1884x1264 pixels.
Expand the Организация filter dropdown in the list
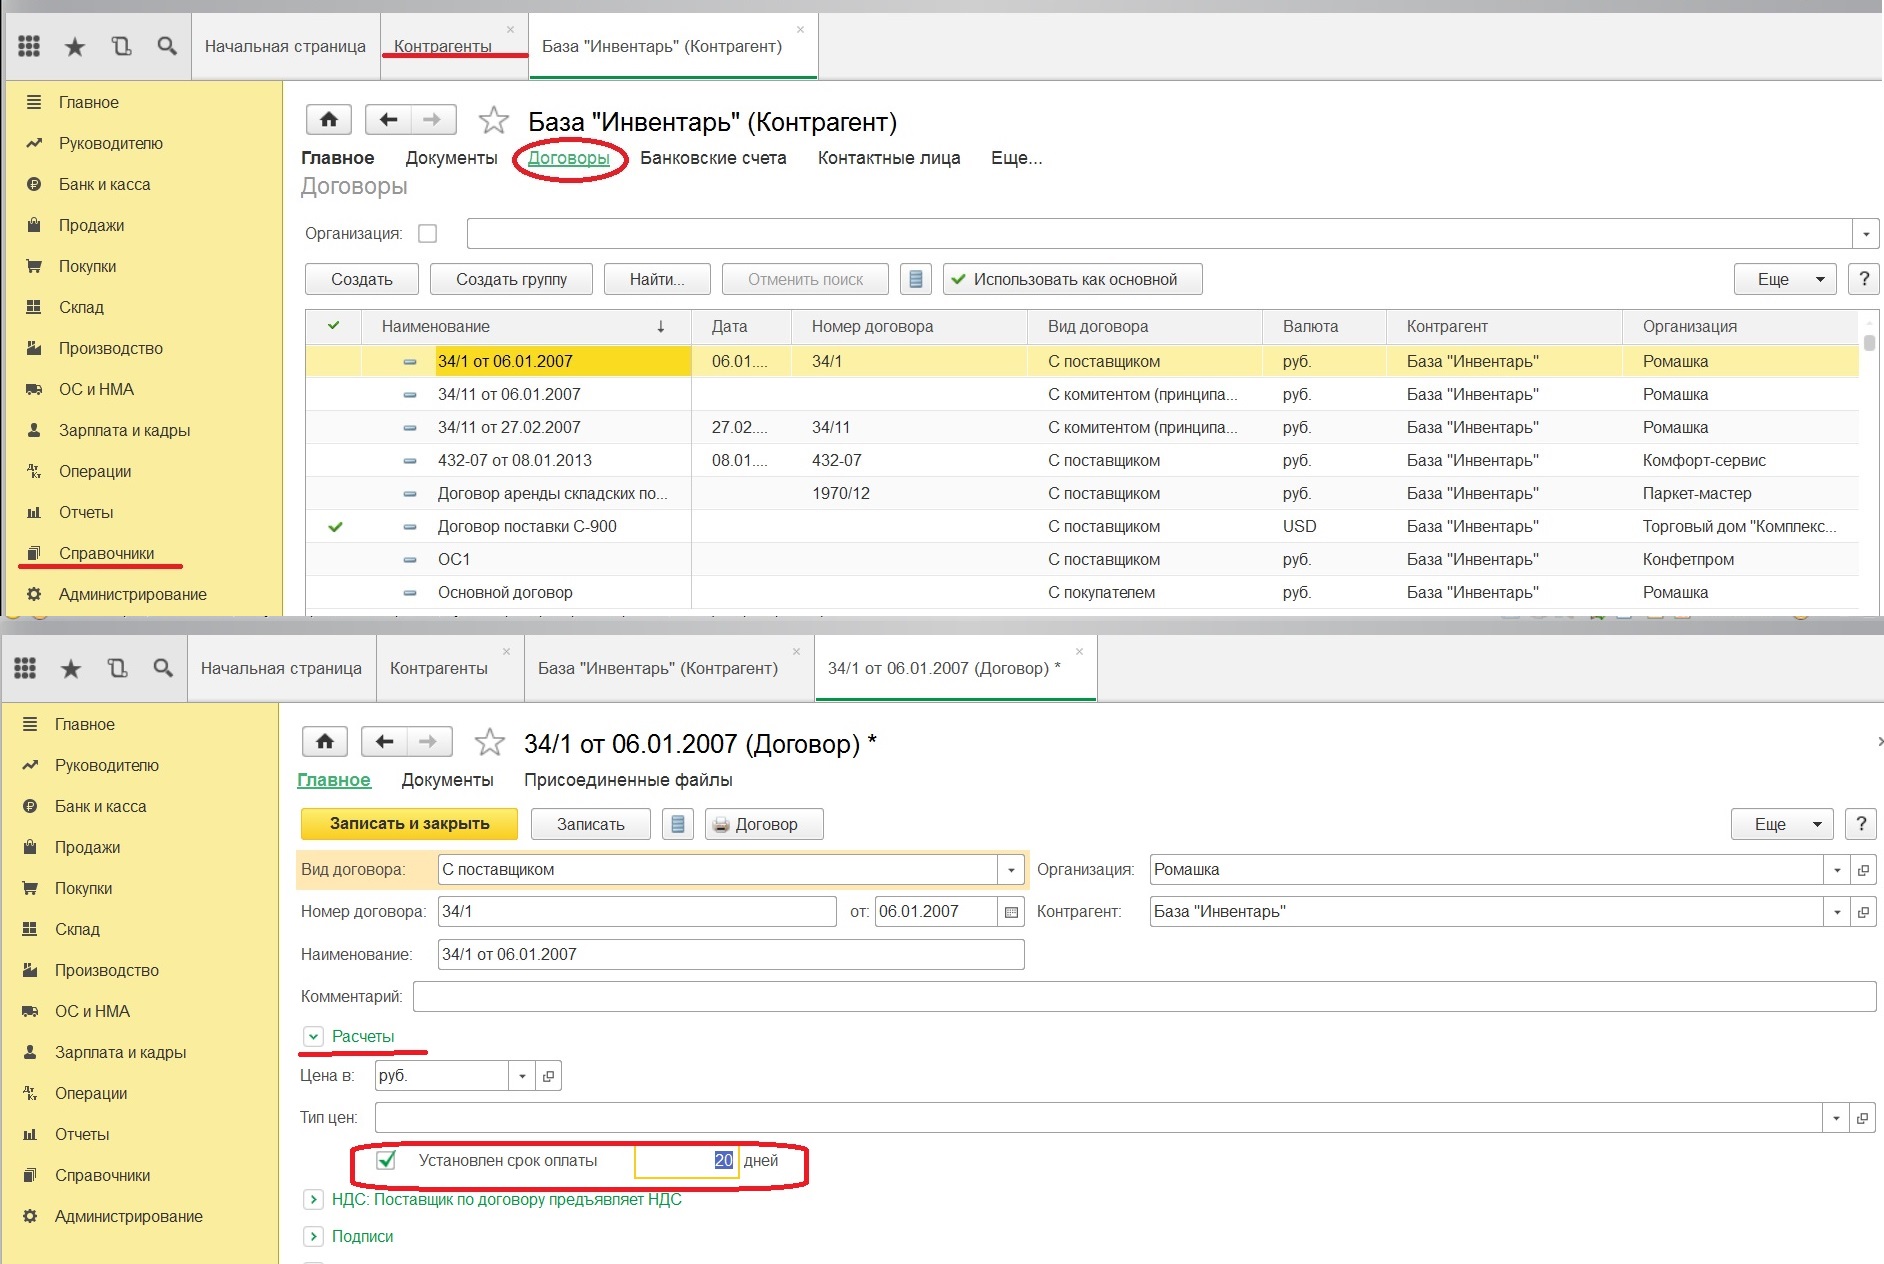tap(1866, 234)
